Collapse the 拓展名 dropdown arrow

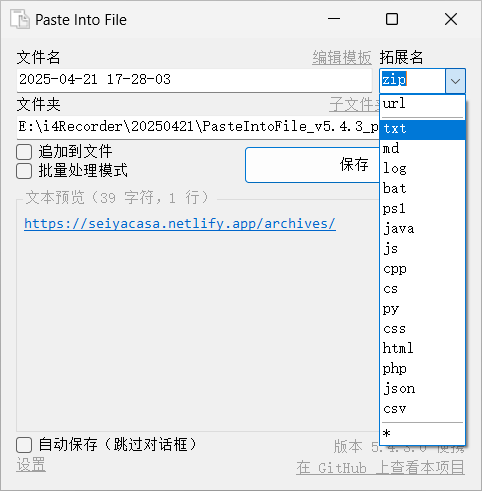455,81
